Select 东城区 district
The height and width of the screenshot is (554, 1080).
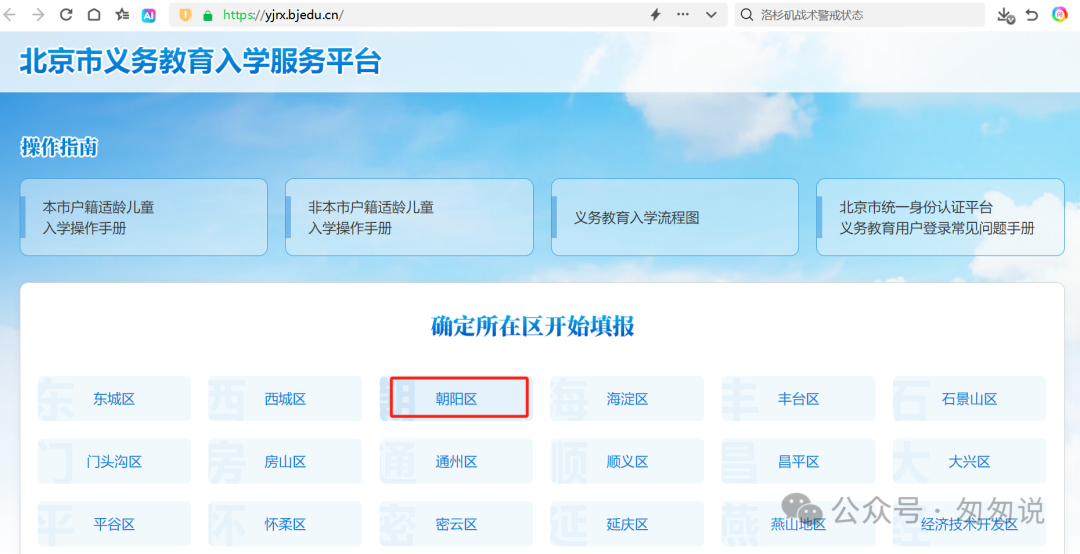click(114, 398)
